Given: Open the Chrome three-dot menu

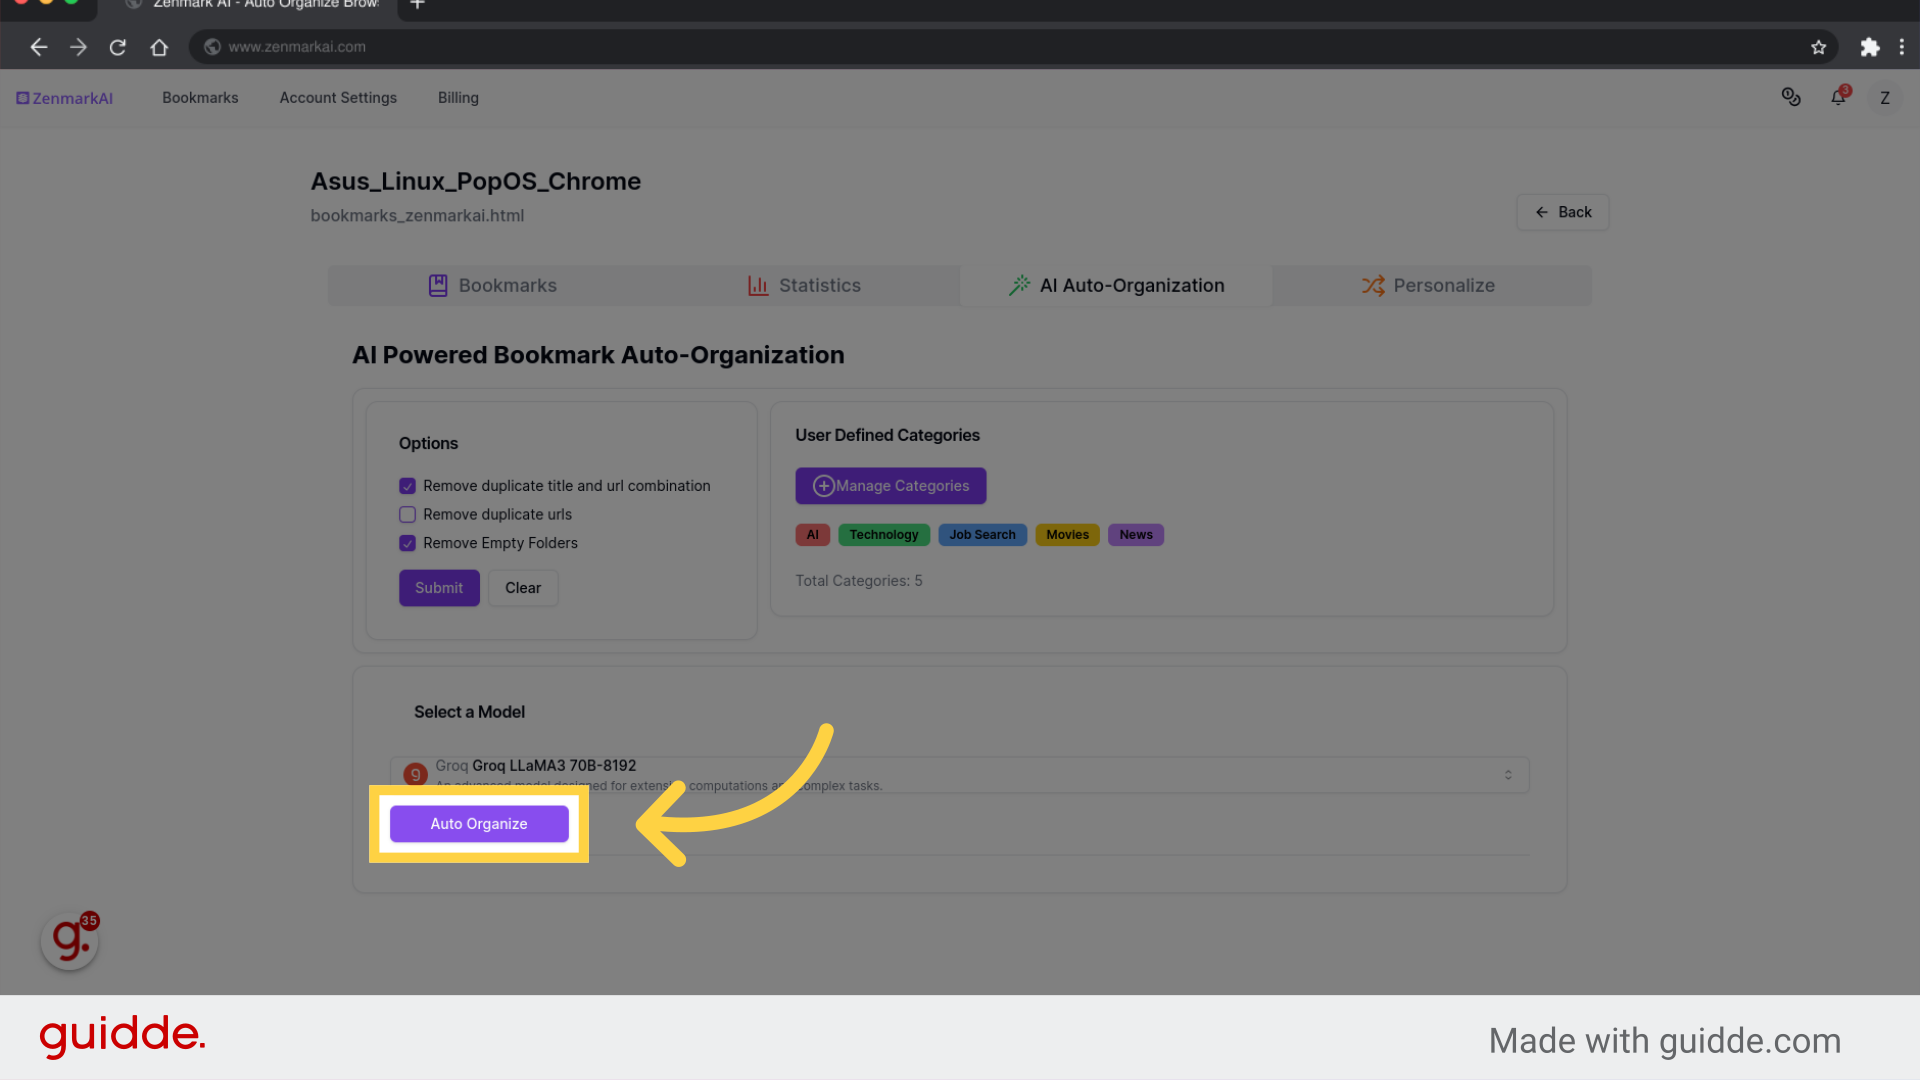Looking at the screenshot, I should coord(1902,47).
